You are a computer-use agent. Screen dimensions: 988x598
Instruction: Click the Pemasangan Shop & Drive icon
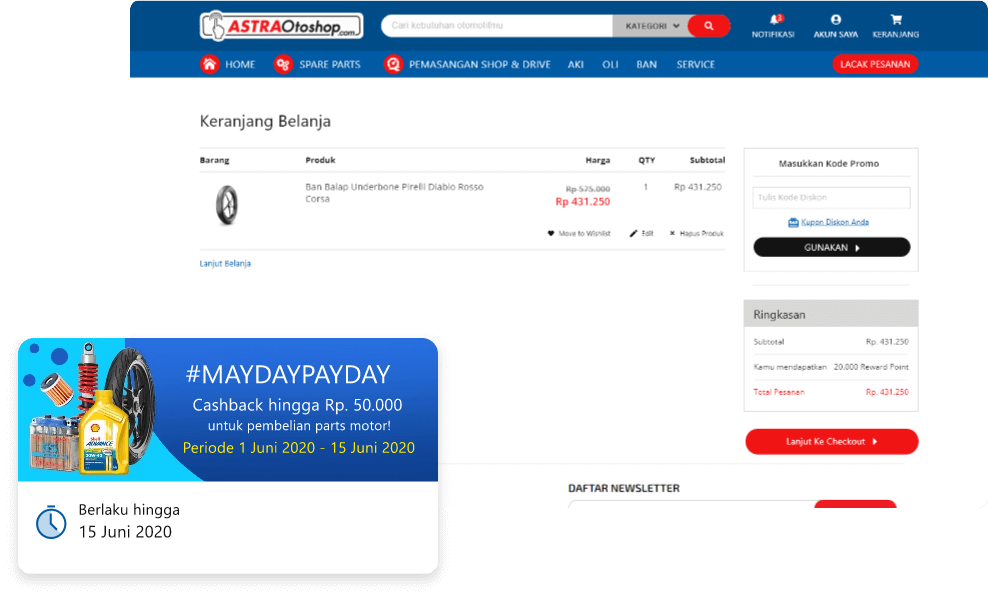point(393,64)
